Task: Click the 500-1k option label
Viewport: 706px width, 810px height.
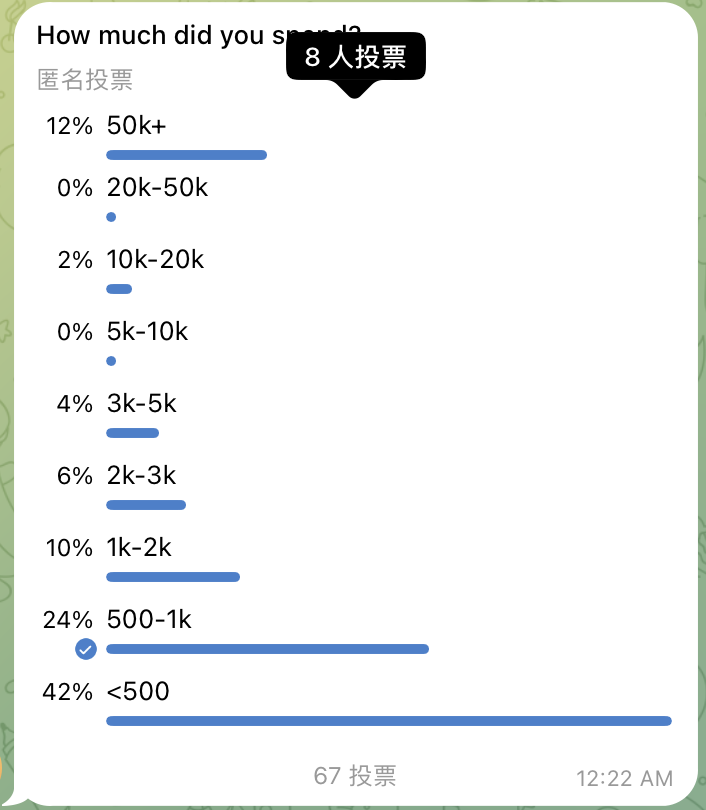Action: (x=149, y=620)
